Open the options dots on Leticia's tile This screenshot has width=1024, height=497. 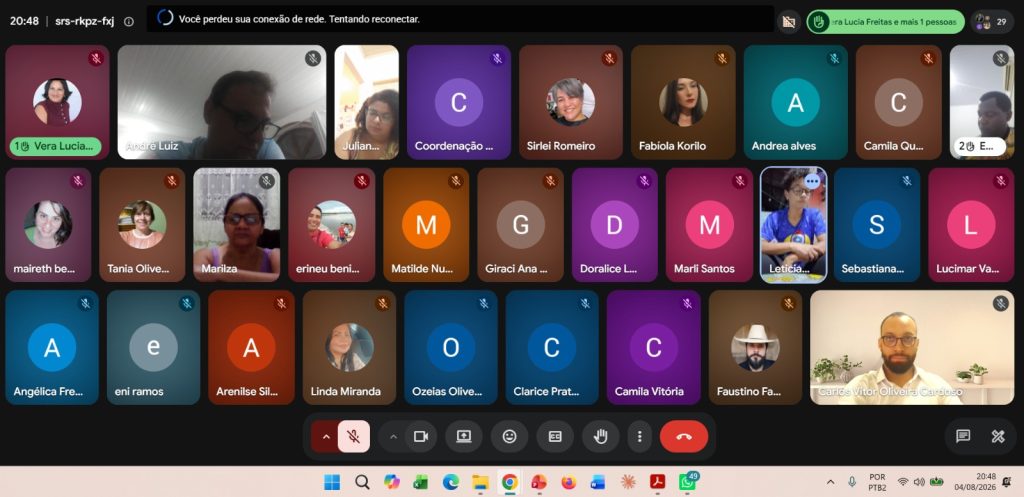812,180
